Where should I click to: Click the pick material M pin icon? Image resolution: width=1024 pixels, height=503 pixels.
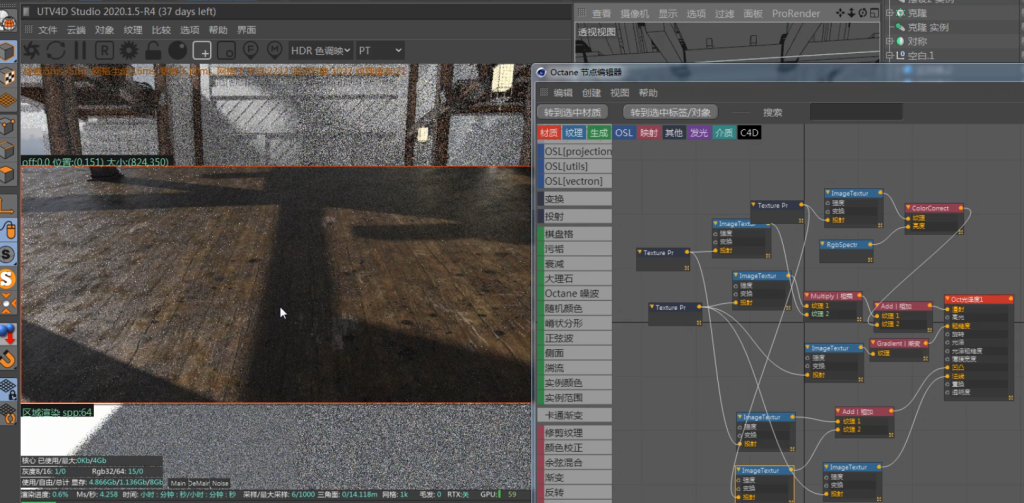point(275,50)
